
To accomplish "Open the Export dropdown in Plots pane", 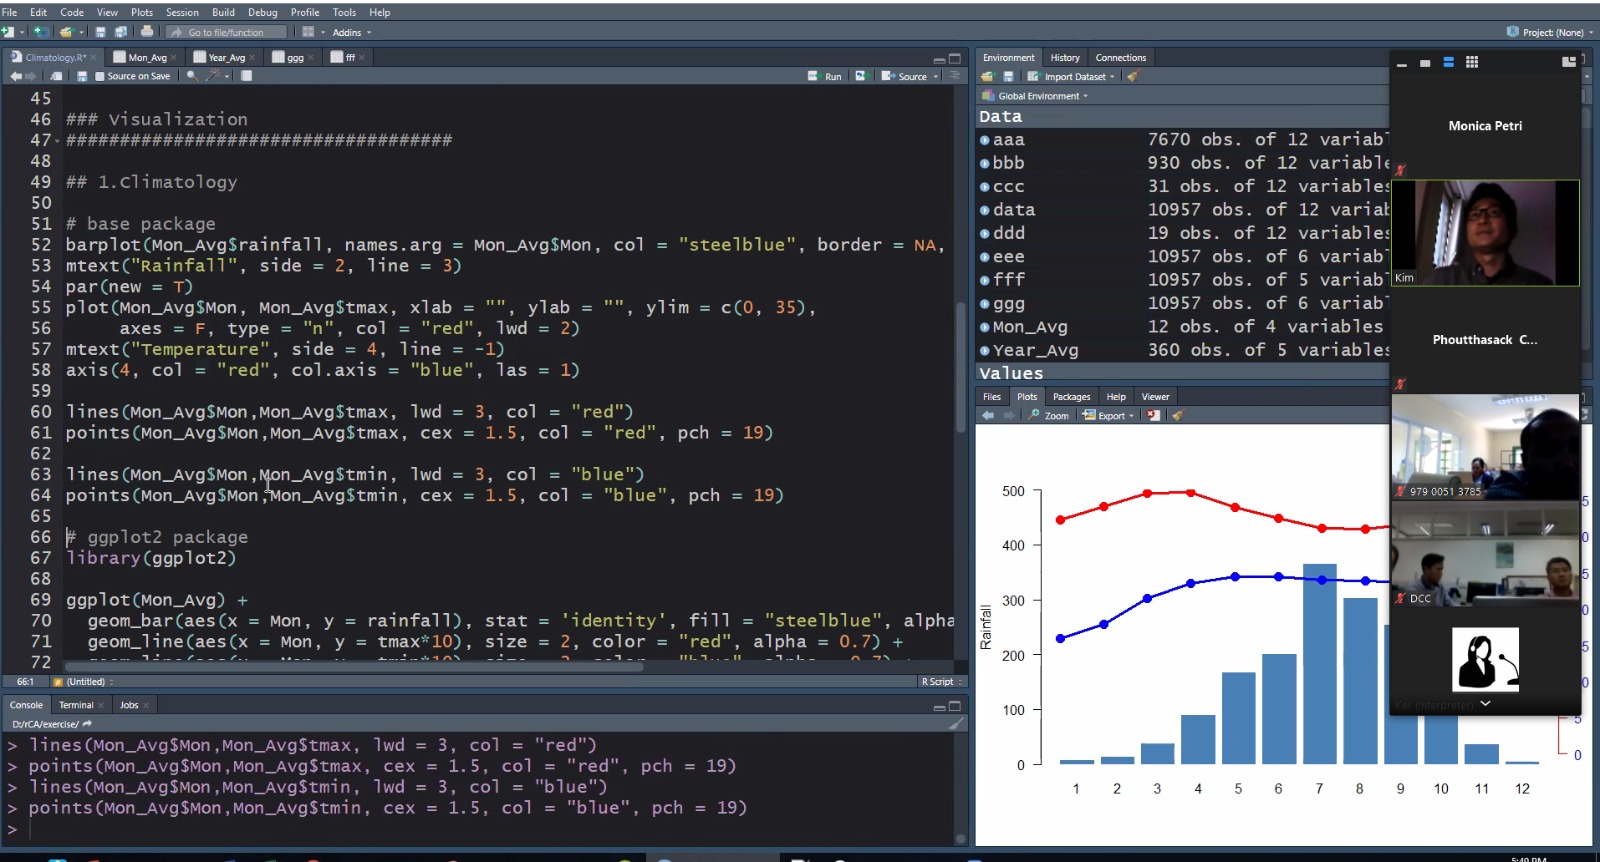I will (x=1110, y=416).
